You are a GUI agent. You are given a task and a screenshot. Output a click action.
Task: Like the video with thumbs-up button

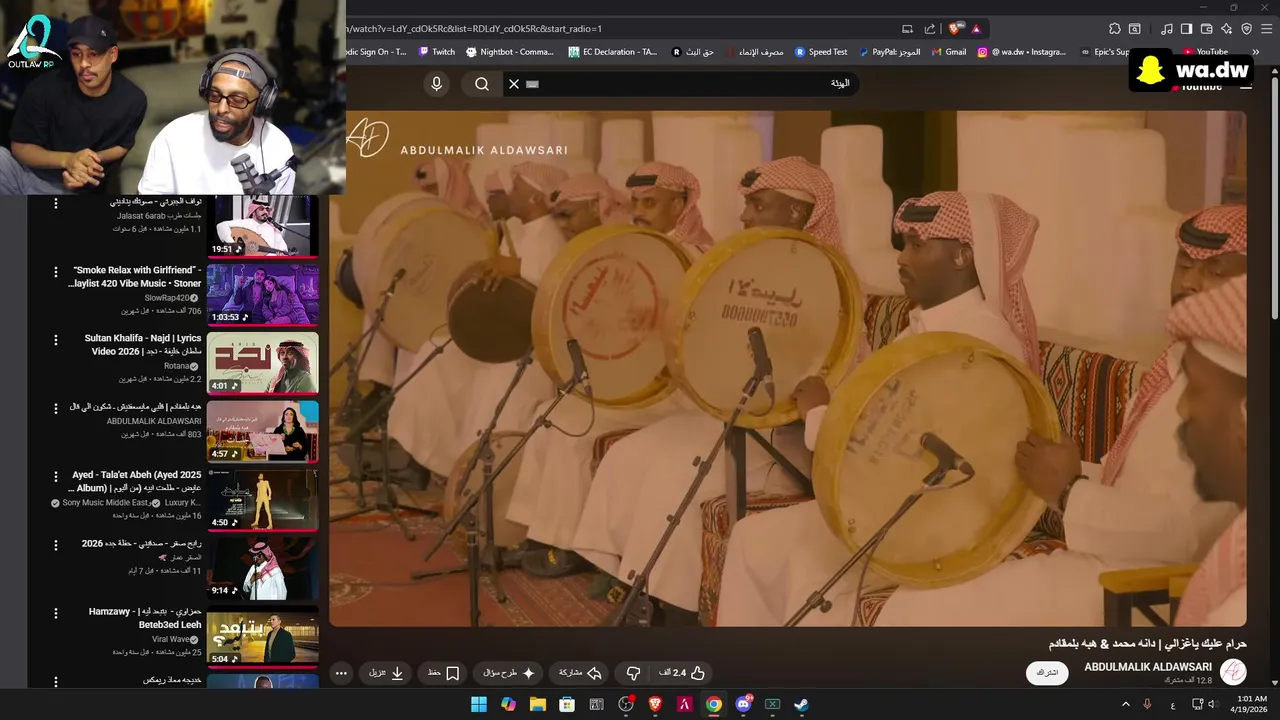(x=682, y=673)
